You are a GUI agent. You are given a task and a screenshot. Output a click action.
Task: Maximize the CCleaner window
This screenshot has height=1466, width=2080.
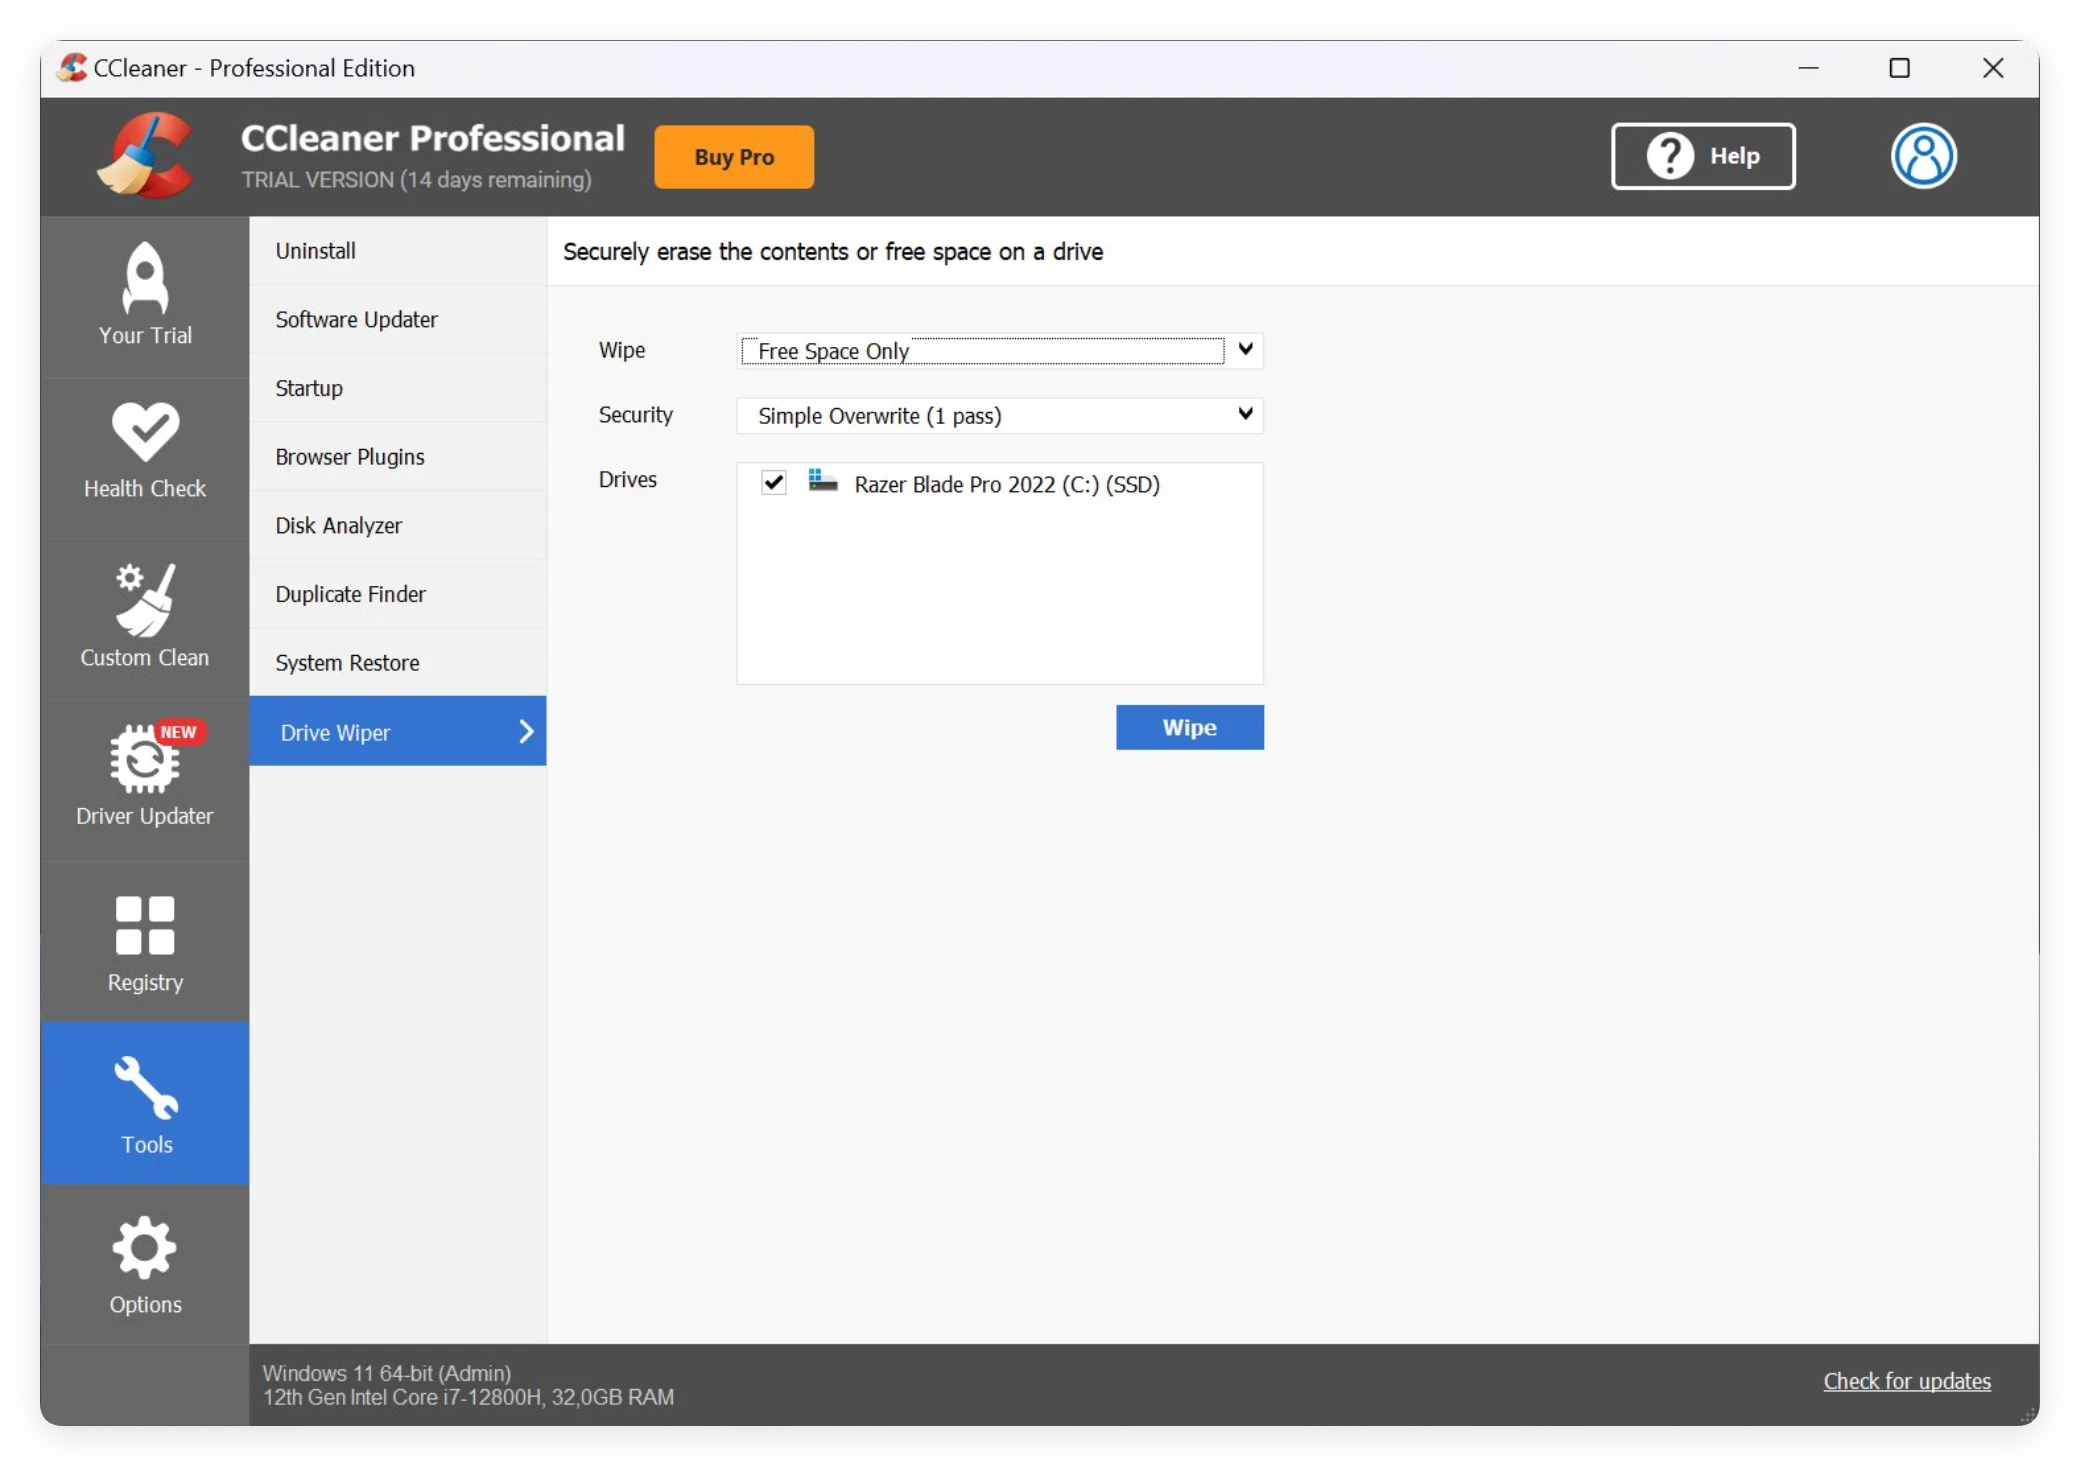1899,68
